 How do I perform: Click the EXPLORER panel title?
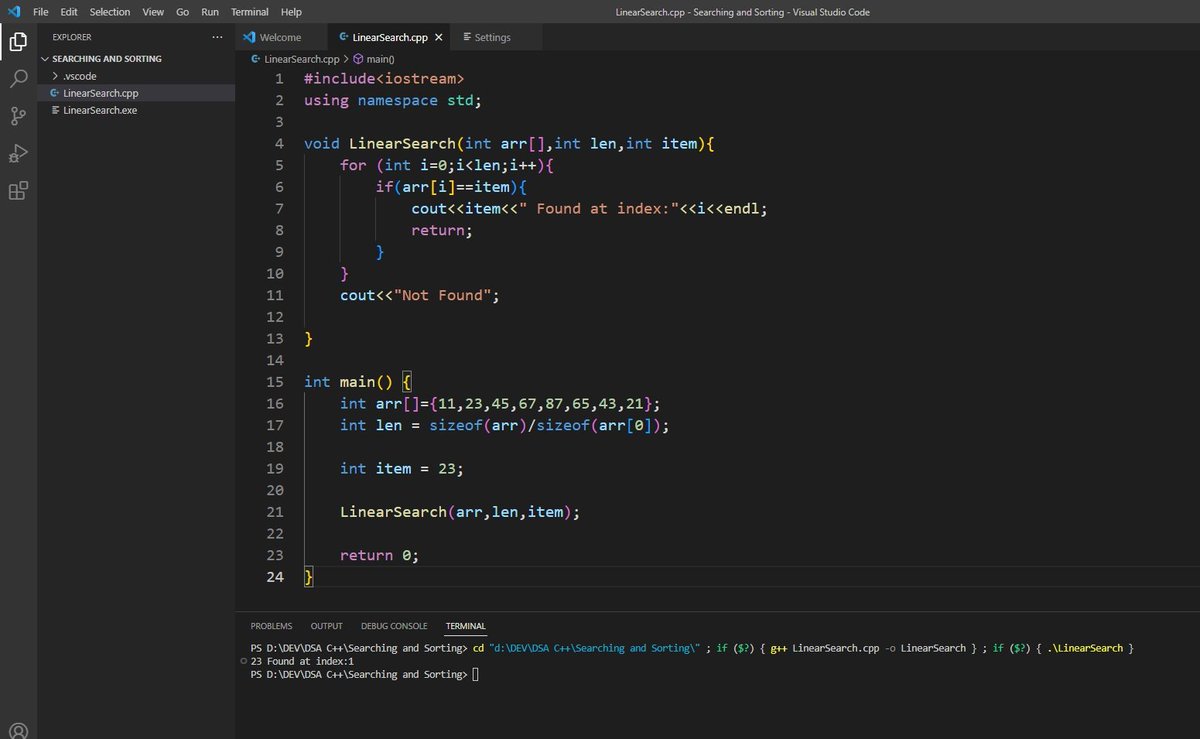(72, 37)
